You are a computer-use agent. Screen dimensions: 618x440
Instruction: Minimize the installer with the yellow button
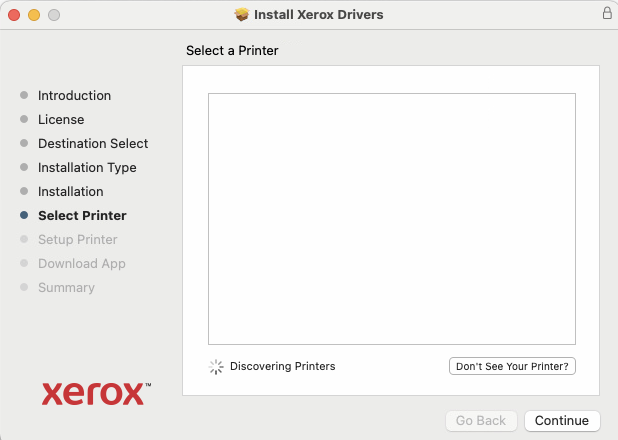(34, 15)
